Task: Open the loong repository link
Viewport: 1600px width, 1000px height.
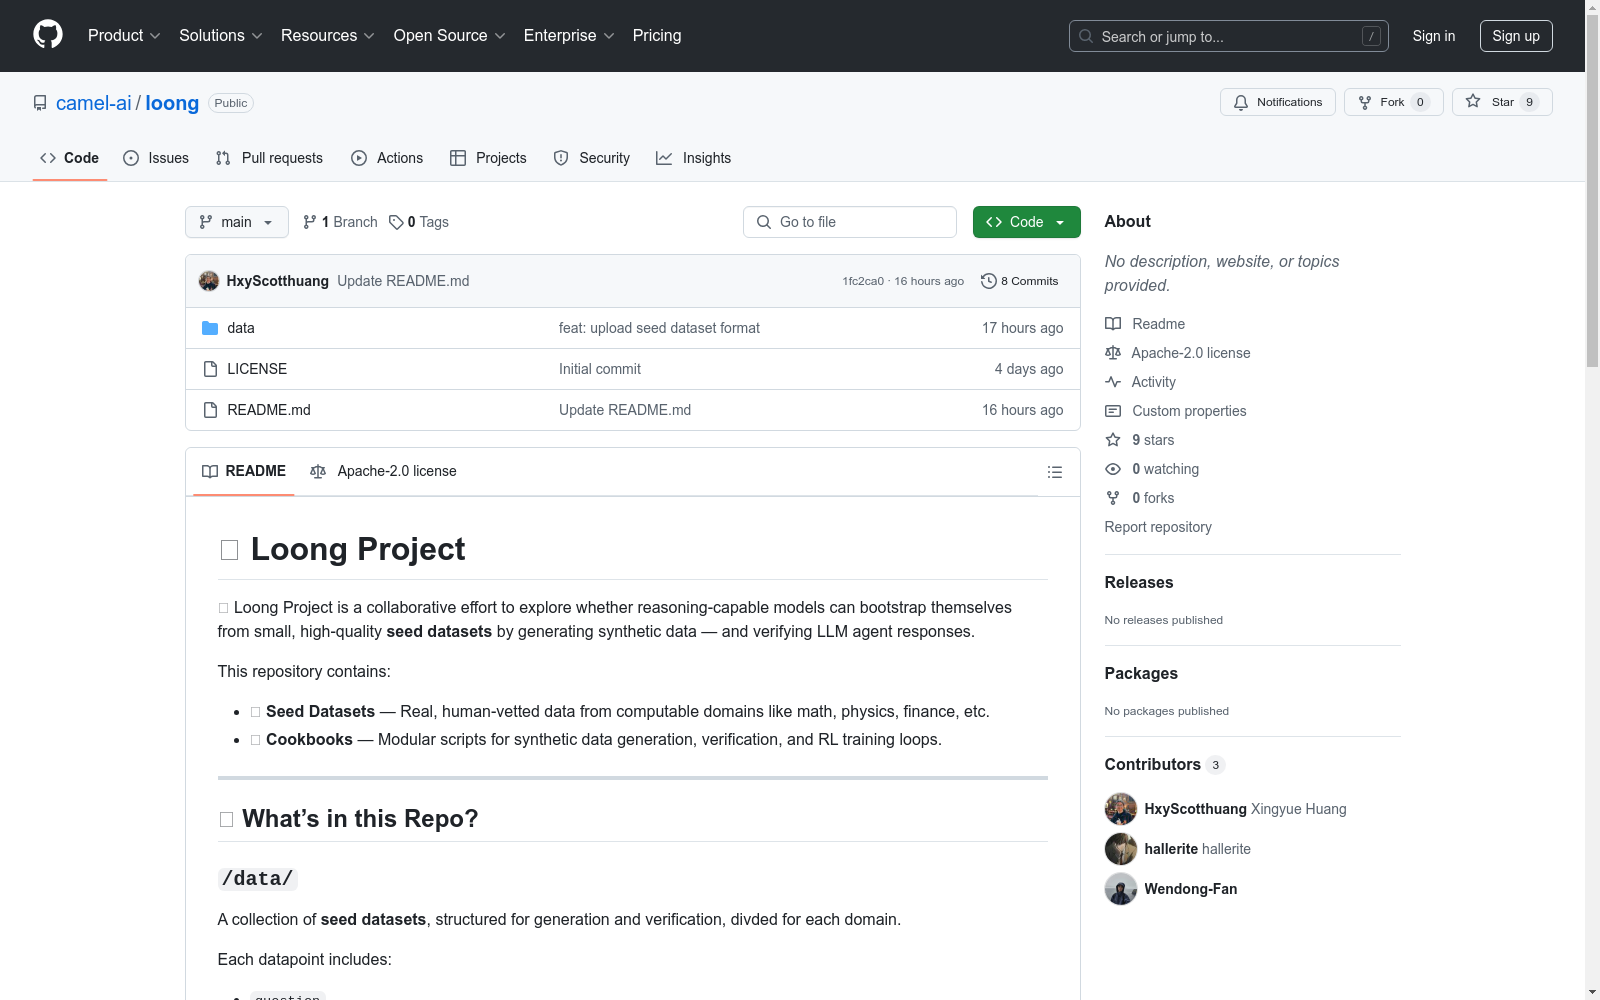Action: (x=172, y=103)
